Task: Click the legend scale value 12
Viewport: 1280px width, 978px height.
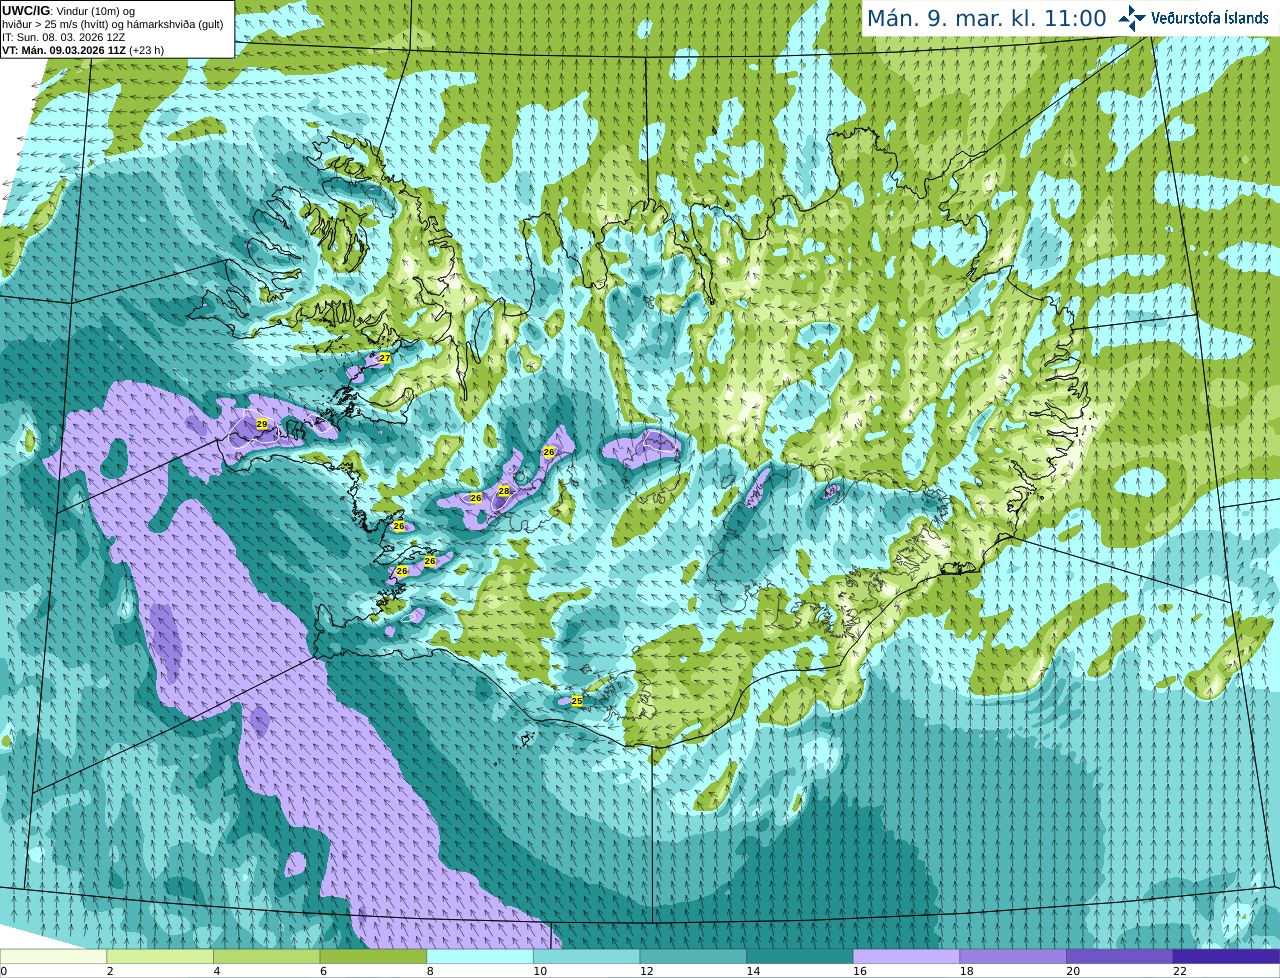Action: click(646, 971)
